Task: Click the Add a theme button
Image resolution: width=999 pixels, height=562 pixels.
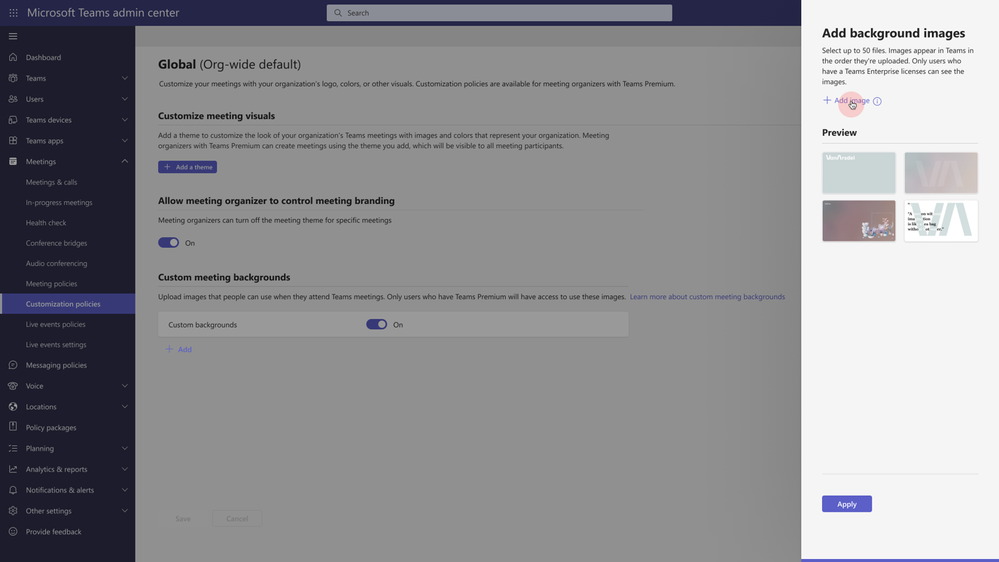Action: click(187, 167)
